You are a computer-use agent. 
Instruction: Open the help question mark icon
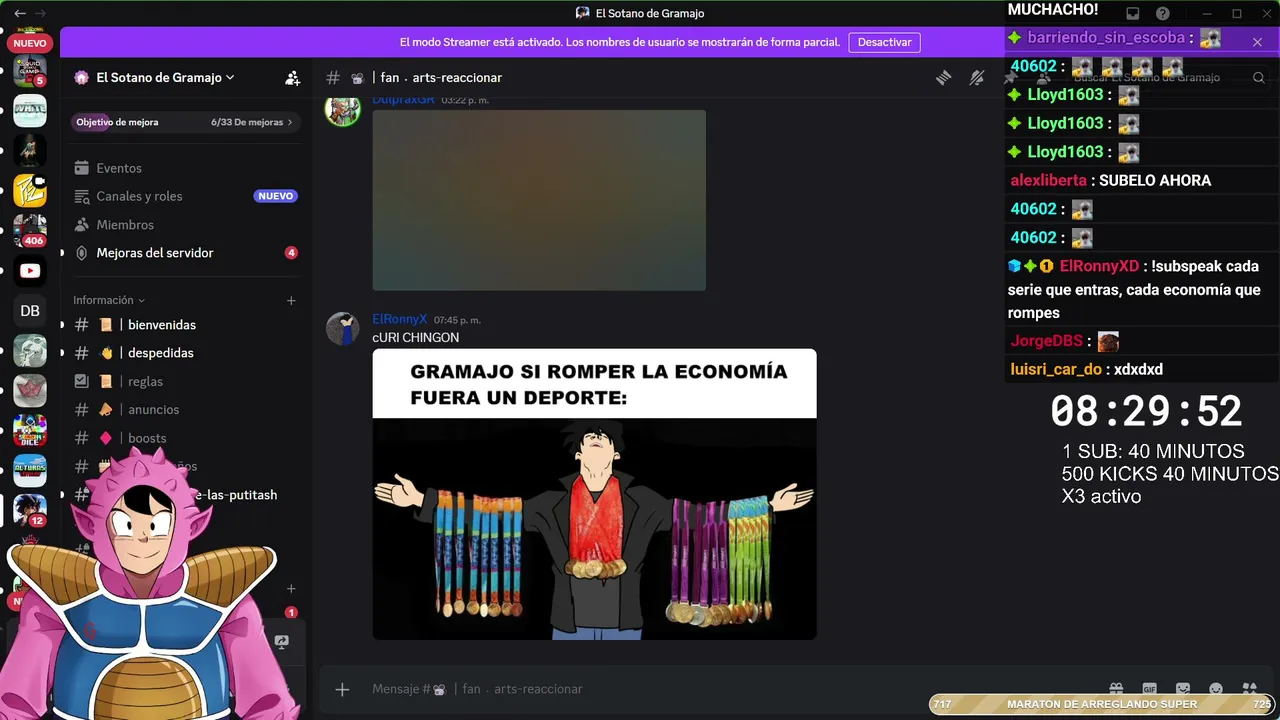1163,13
